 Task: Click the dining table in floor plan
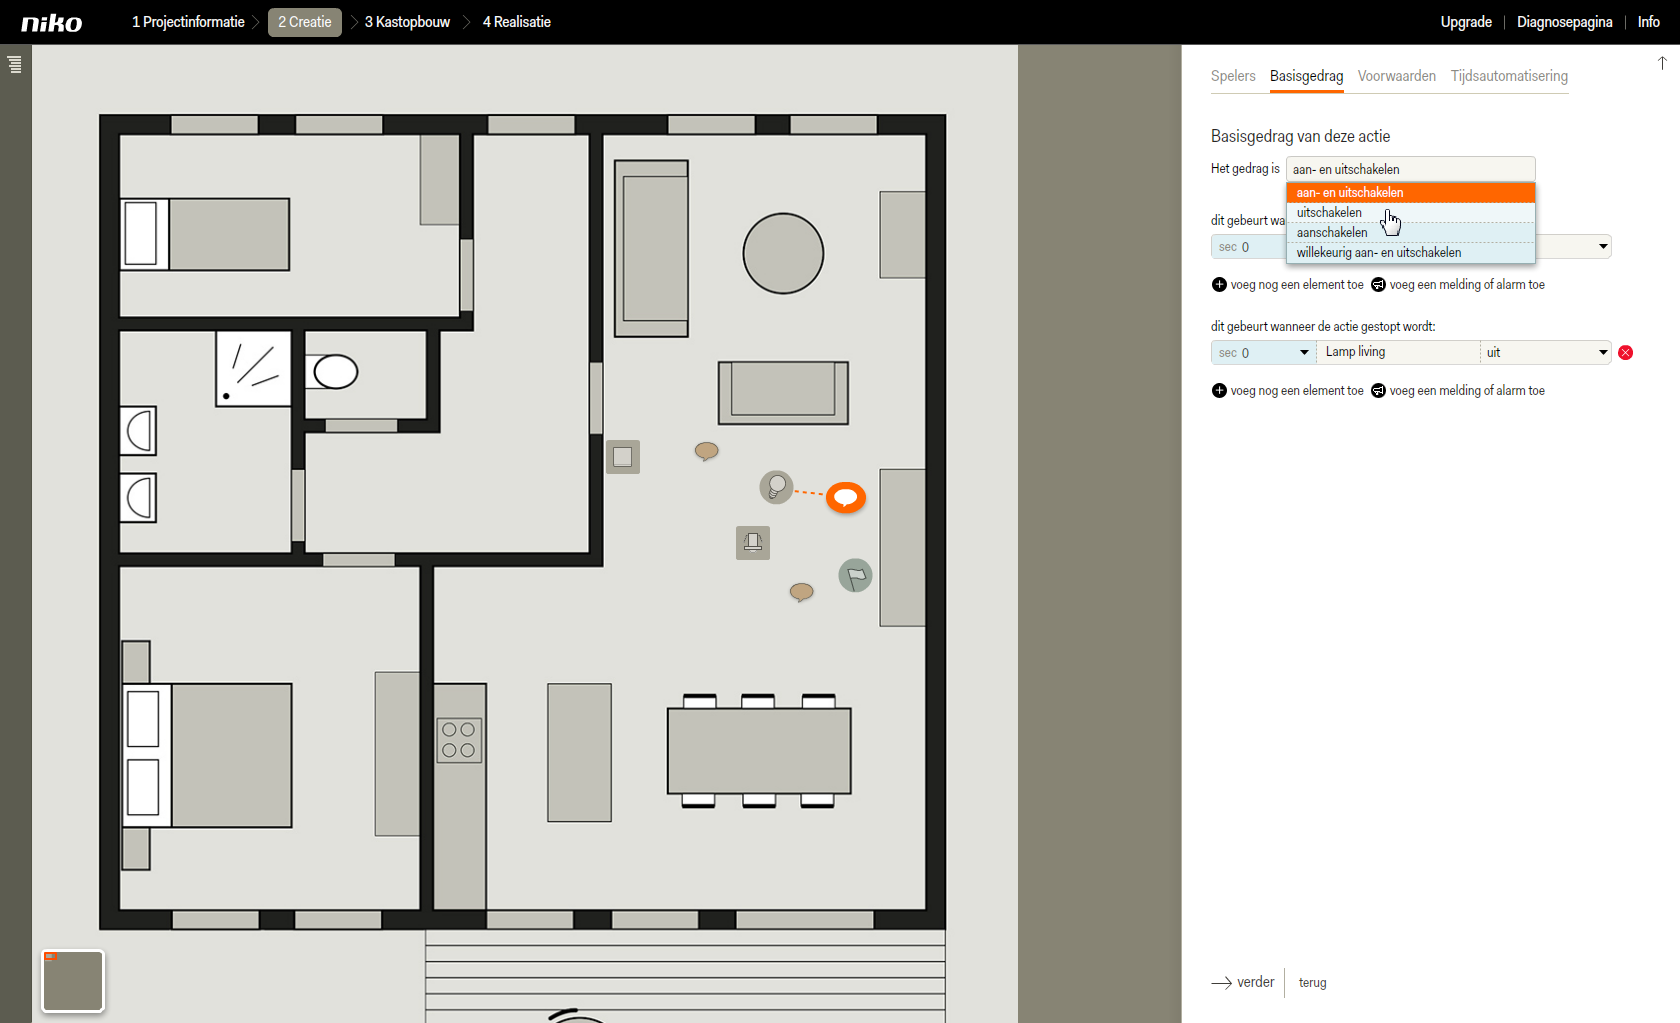[x=759, y=751]
